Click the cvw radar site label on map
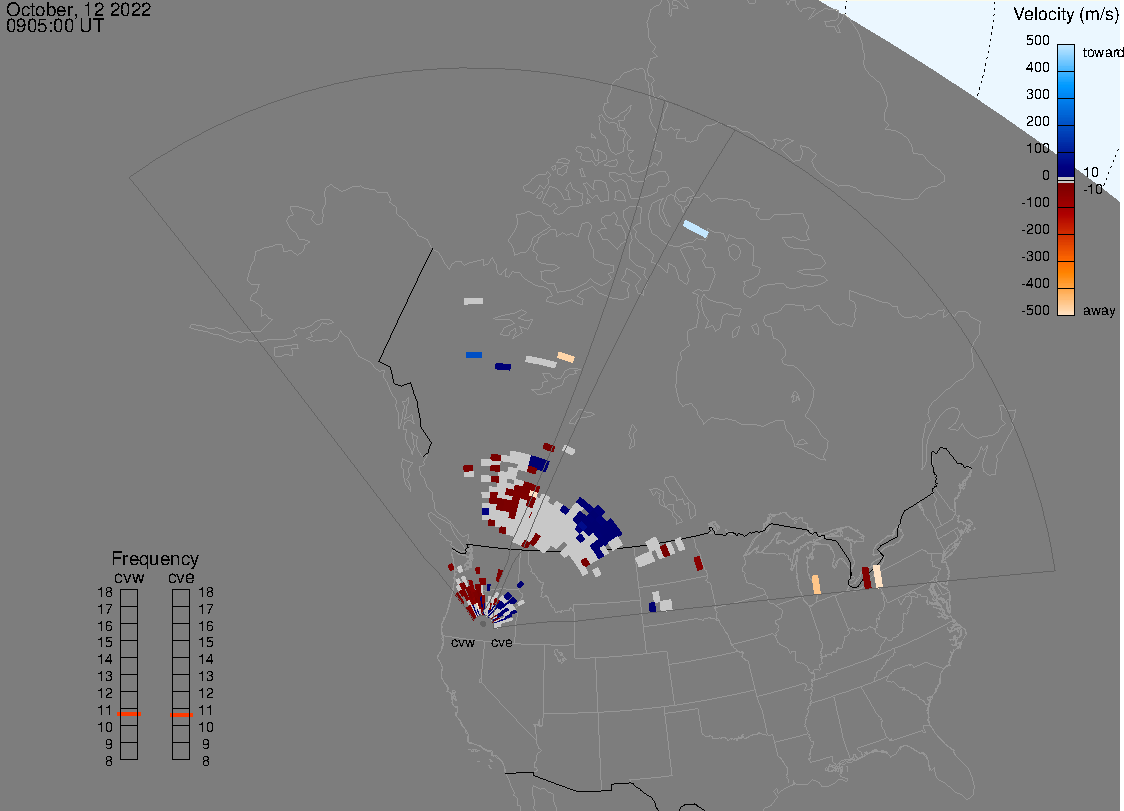The width and height of the screenshot is (1124, 811). (x=463, y=642)
